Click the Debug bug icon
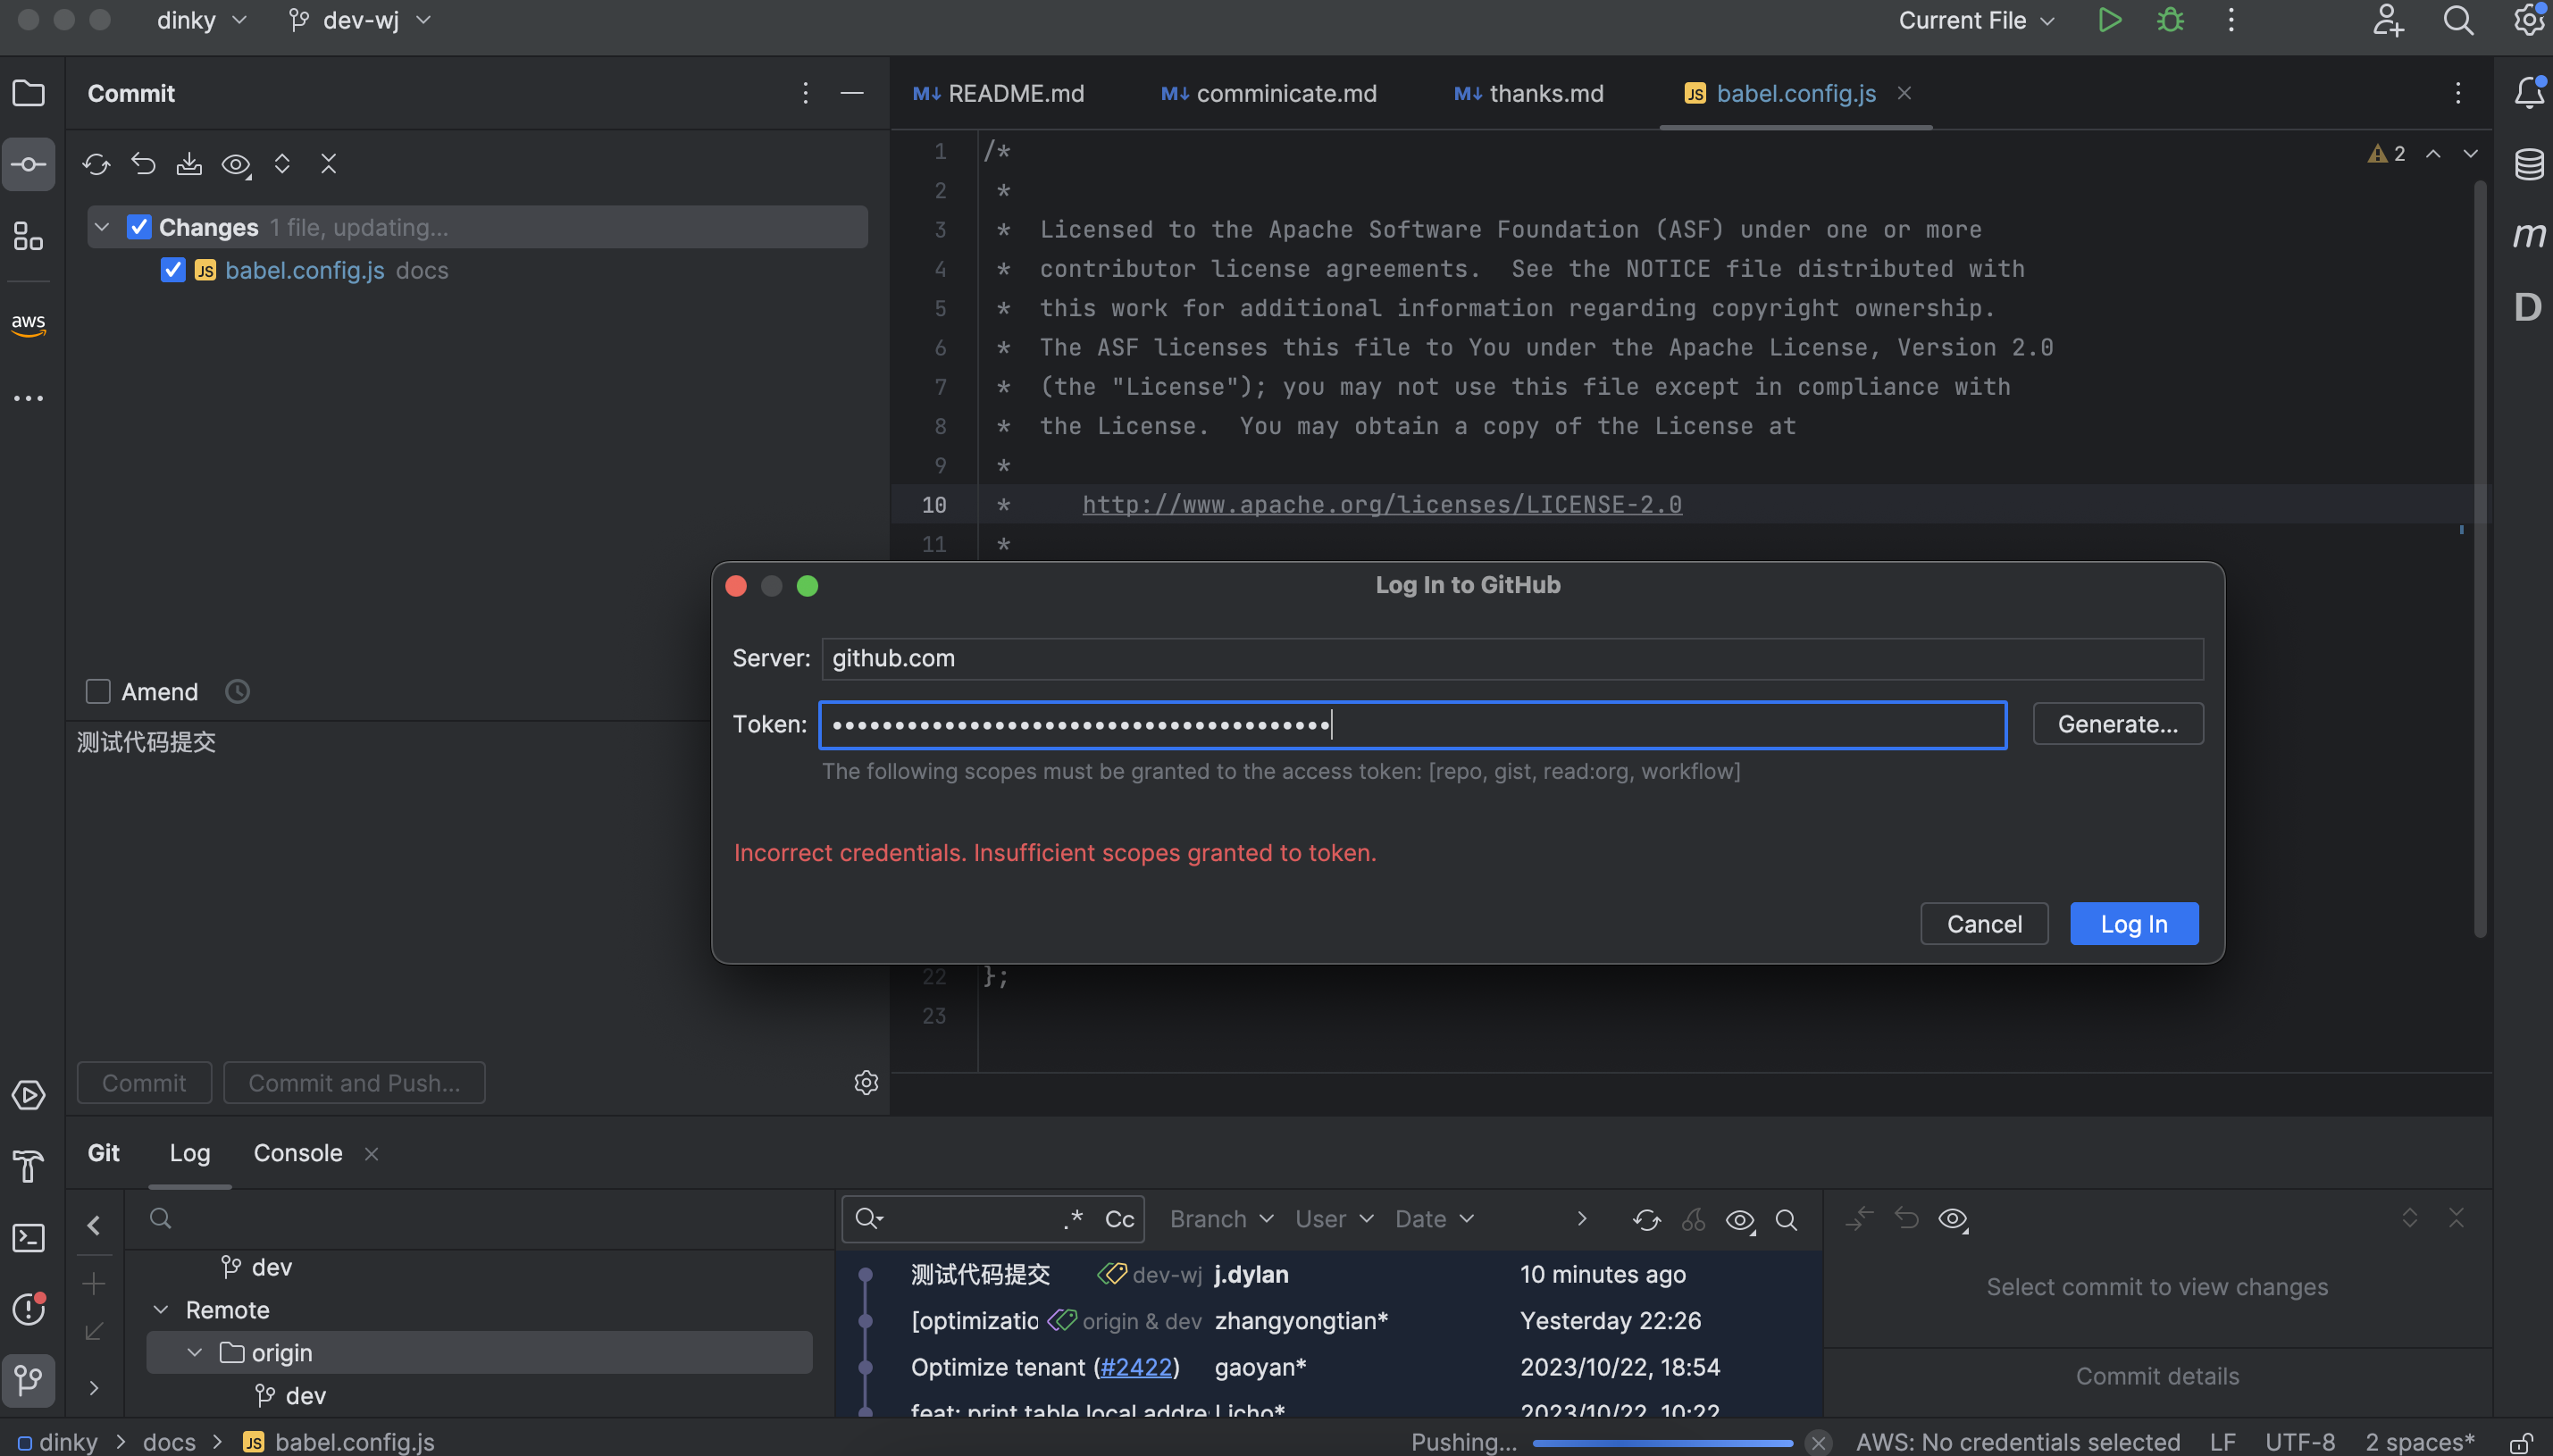 (2170, 20)
